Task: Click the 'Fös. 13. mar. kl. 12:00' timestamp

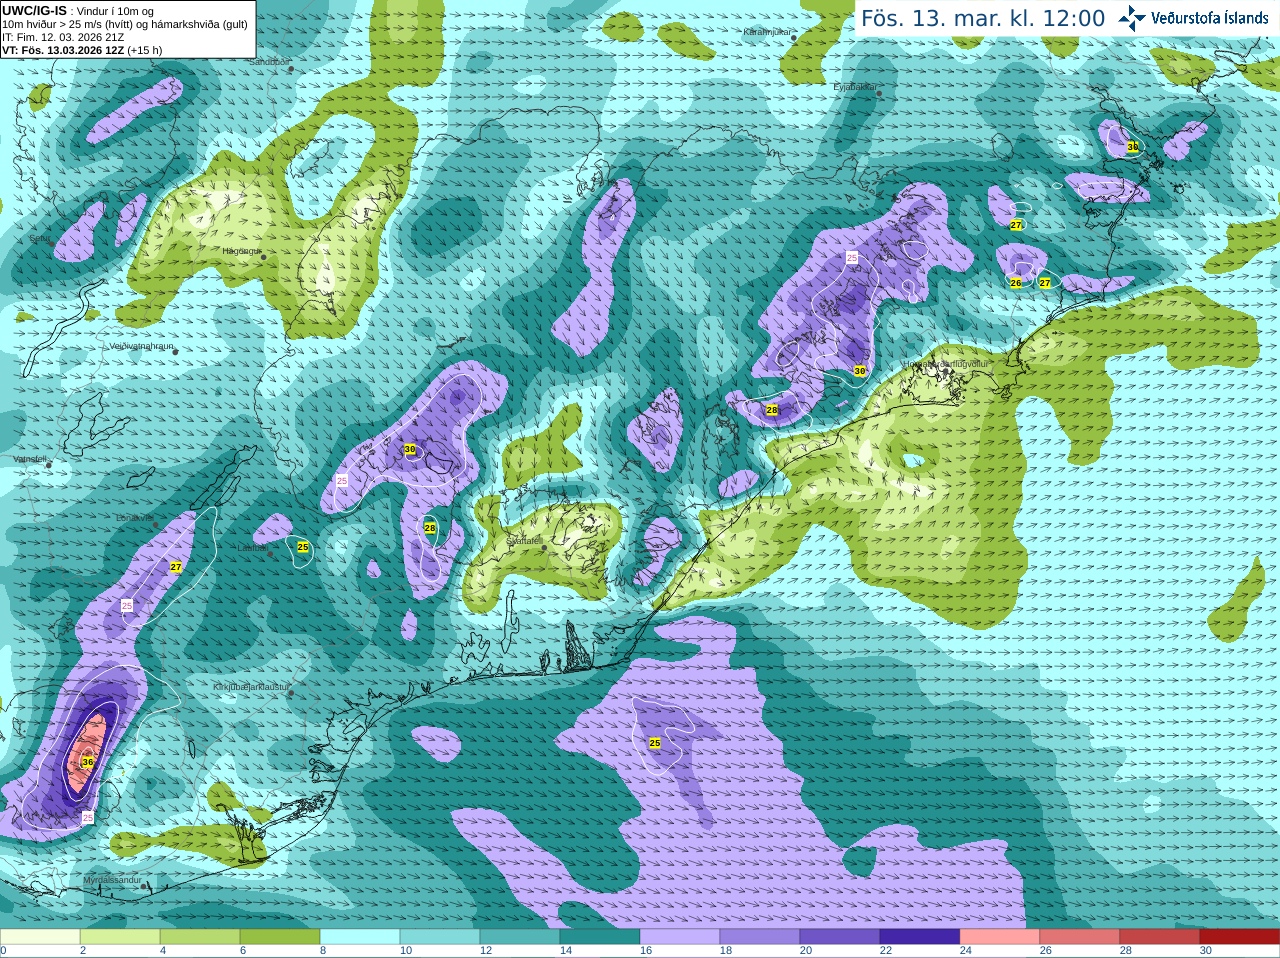Action: pos(983,18)
